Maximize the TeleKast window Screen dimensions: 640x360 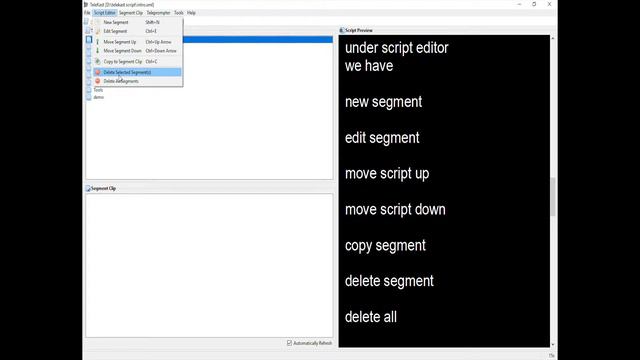coord(534,4)
